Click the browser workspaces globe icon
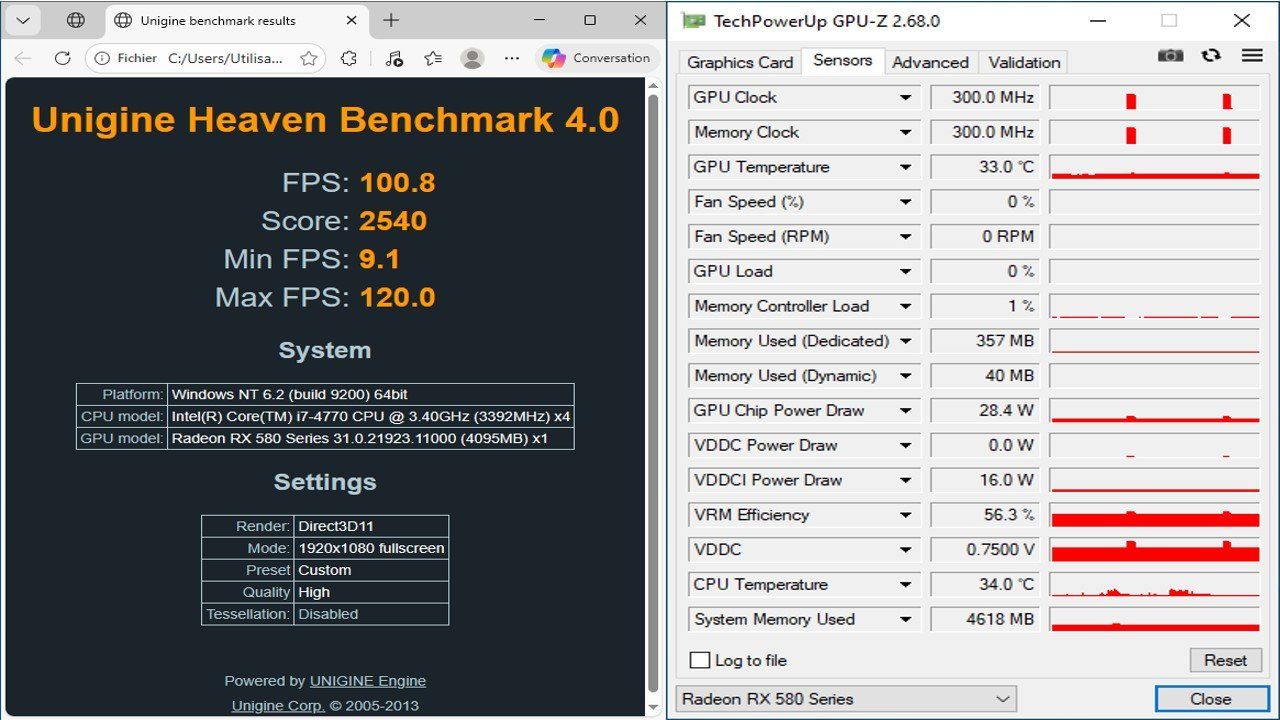The width and height of the screenshot is (1280, 720). [x=75, y=20]
